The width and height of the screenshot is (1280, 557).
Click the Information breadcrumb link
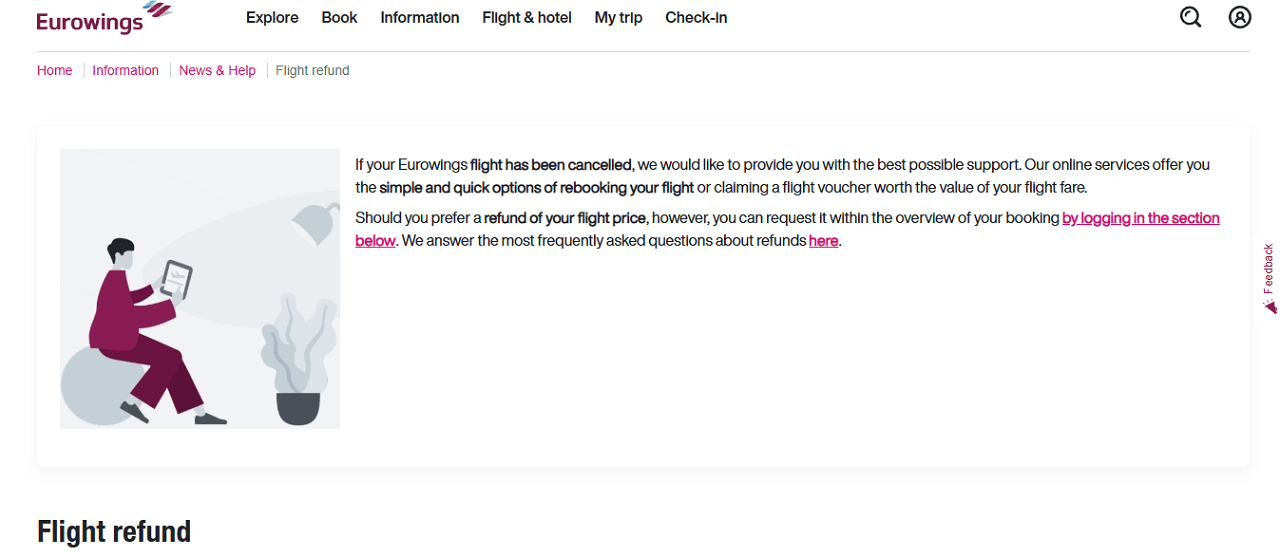pos(125,71)
